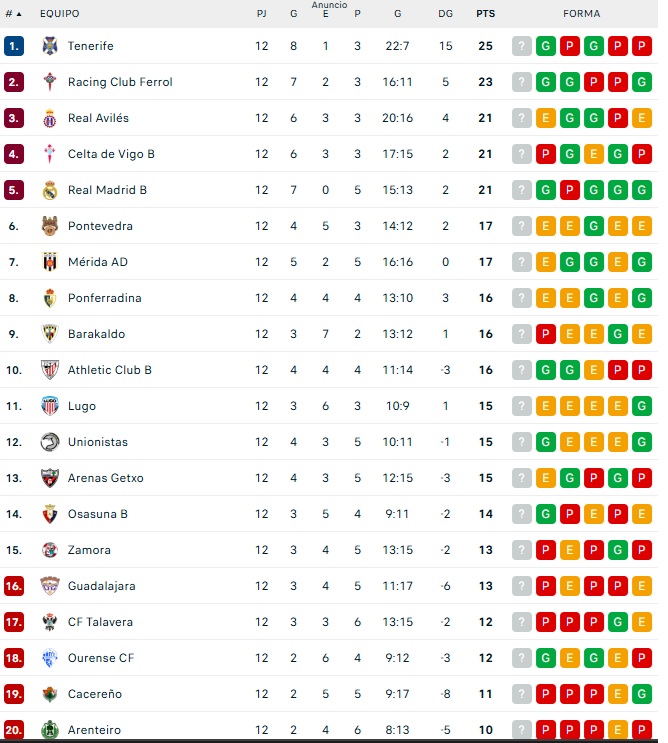
Task: Sort standings by PTS column header
Action: pos(486,14)
